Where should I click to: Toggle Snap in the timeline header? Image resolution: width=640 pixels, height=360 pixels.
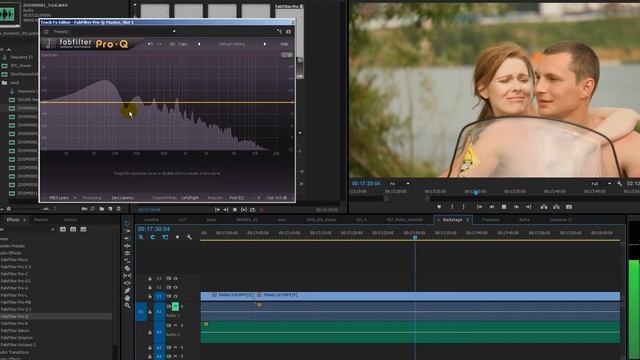[153, 237]
